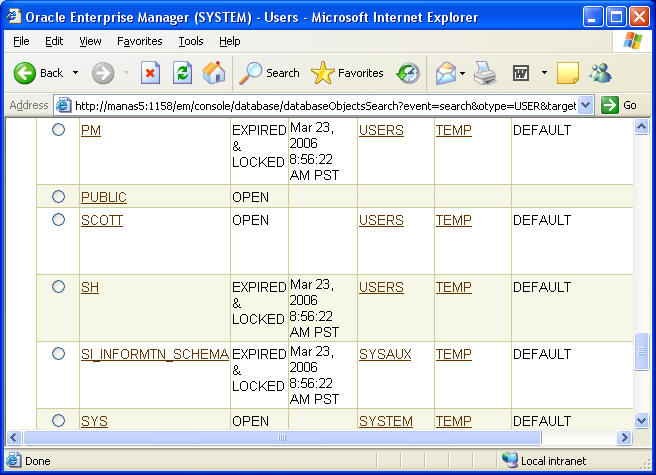This screenshot has height=475, width=656.
Task: Click the History icon in toolbar
Action: [x=408, y=73]
